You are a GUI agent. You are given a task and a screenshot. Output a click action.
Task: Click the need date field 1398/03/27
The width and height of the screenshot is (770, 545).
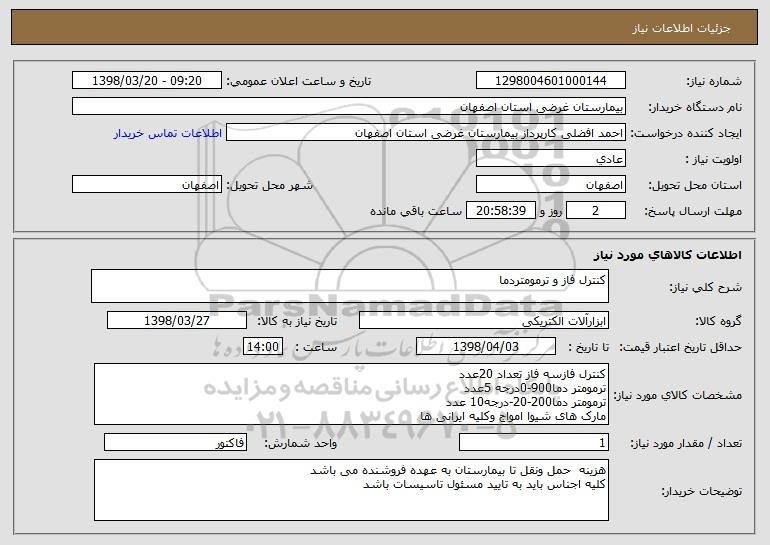click(177, 321)
